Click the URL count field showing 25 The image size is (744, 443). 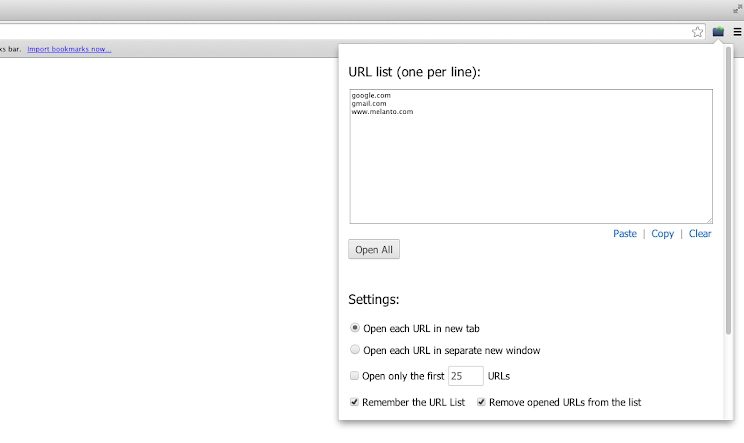point(465,376)
